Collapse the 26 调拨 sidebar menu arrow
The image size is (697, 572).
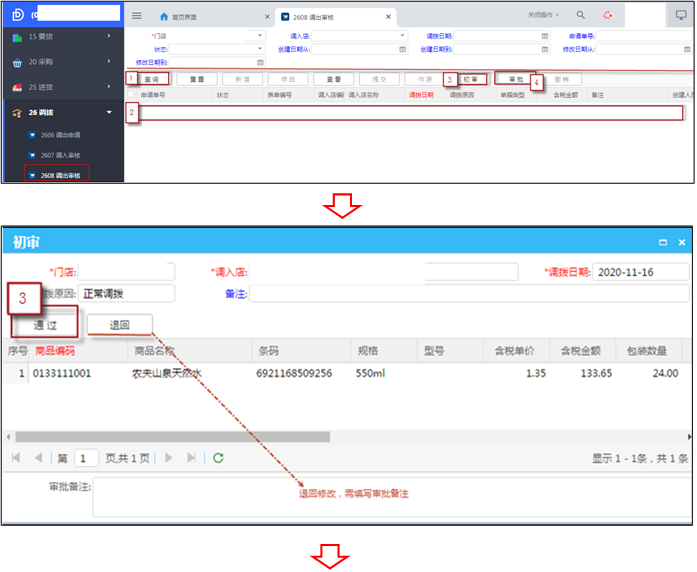[109, 112]
